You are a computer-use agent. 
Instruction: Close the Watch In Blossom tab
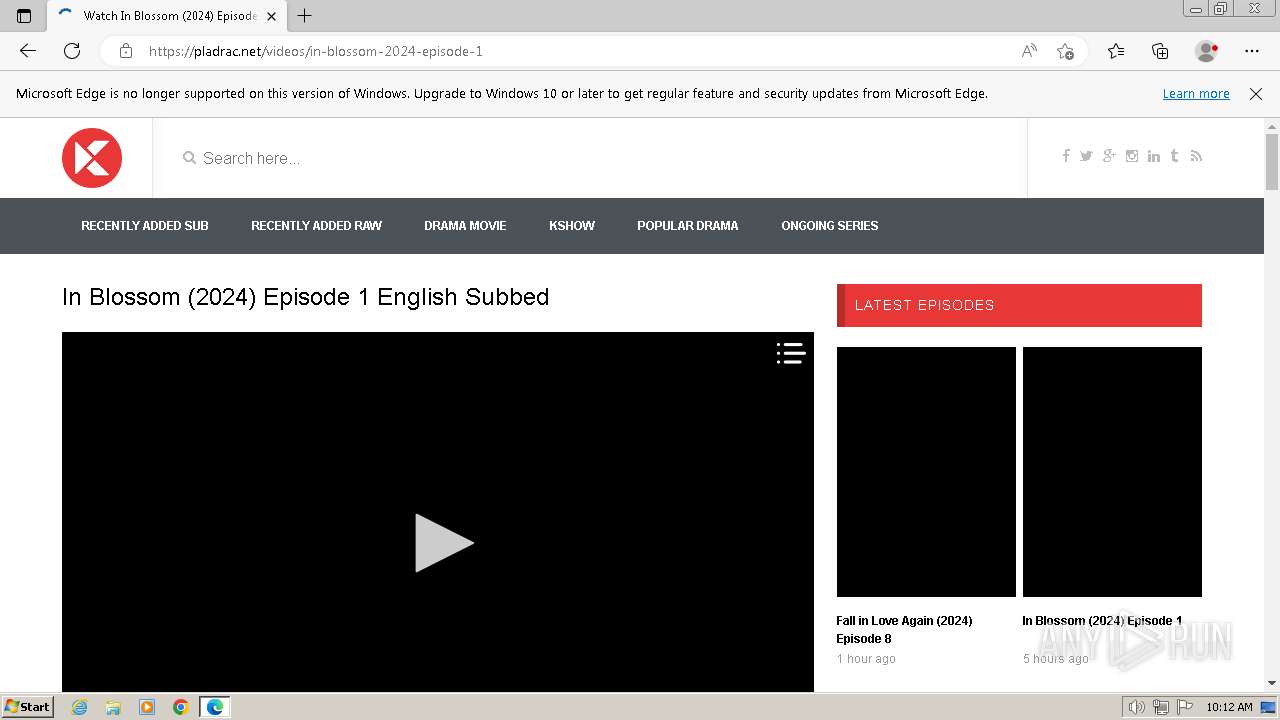(271, 16)
